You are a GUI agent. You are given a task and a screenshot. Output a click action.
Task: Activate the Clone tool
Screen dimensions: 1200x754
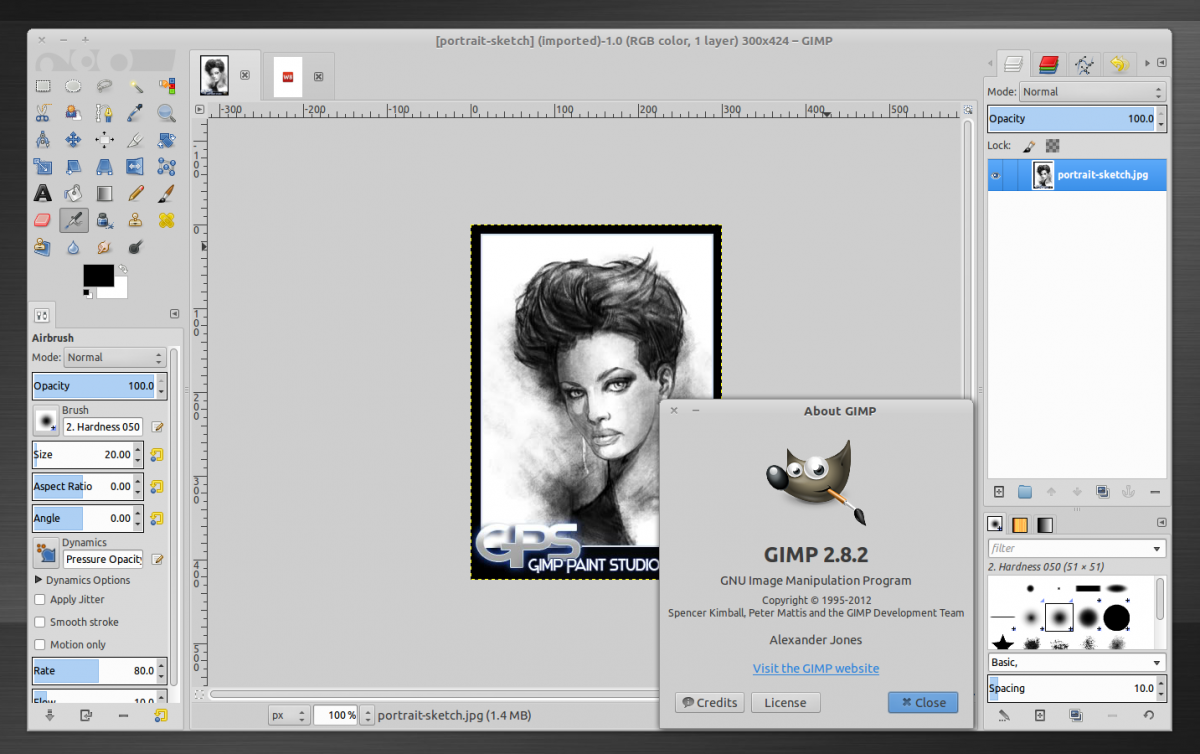click(x=135, y=219)
